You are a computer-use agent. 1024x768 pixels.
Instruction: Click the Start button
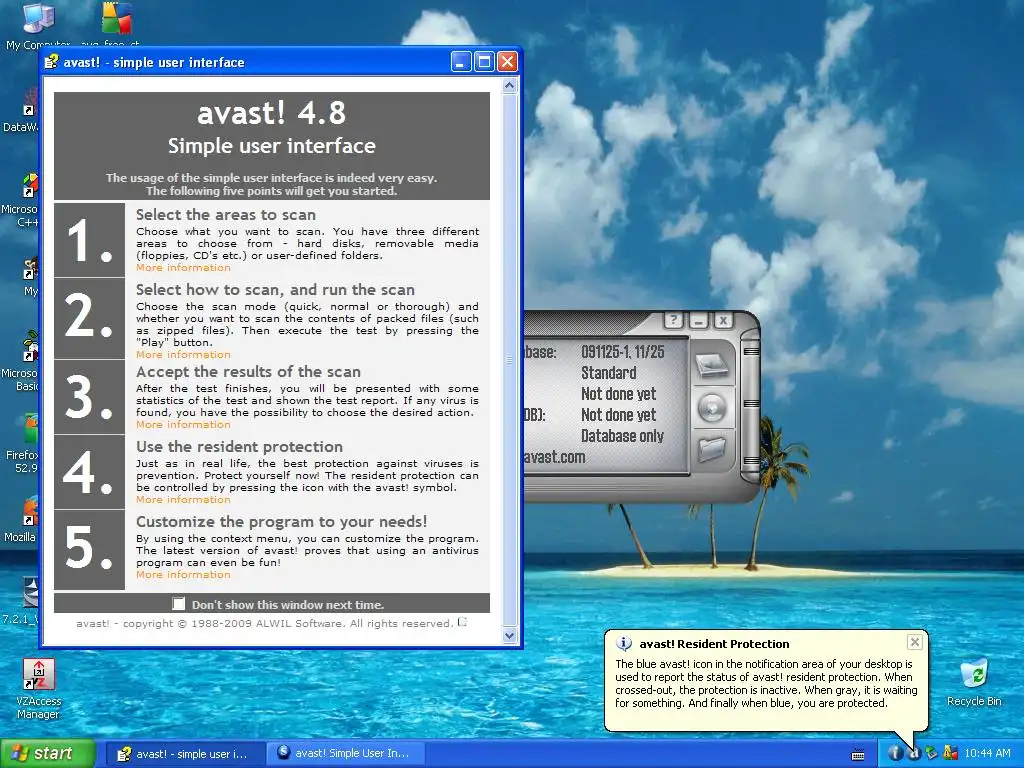[48, 754]
